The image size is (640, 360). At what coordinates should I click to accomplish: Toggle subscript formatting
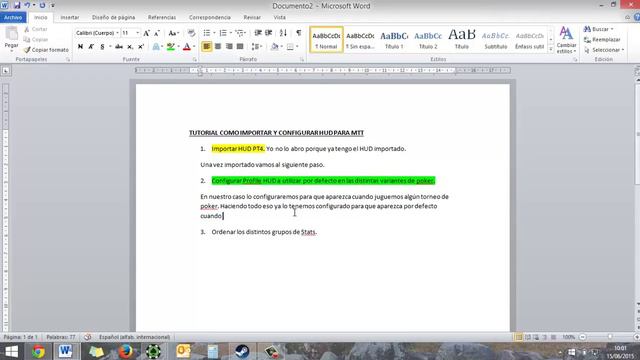coord(130,47)
